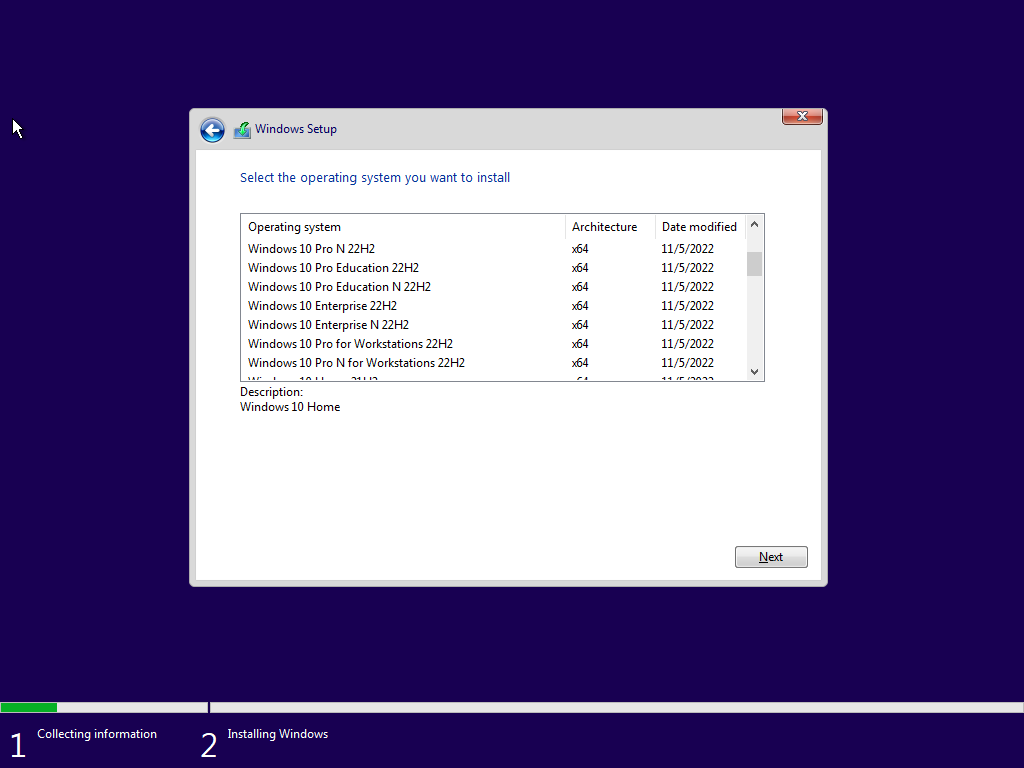Screen dimensions: 1024x768
Task: Click the Architecture column header
Action: 610,227
